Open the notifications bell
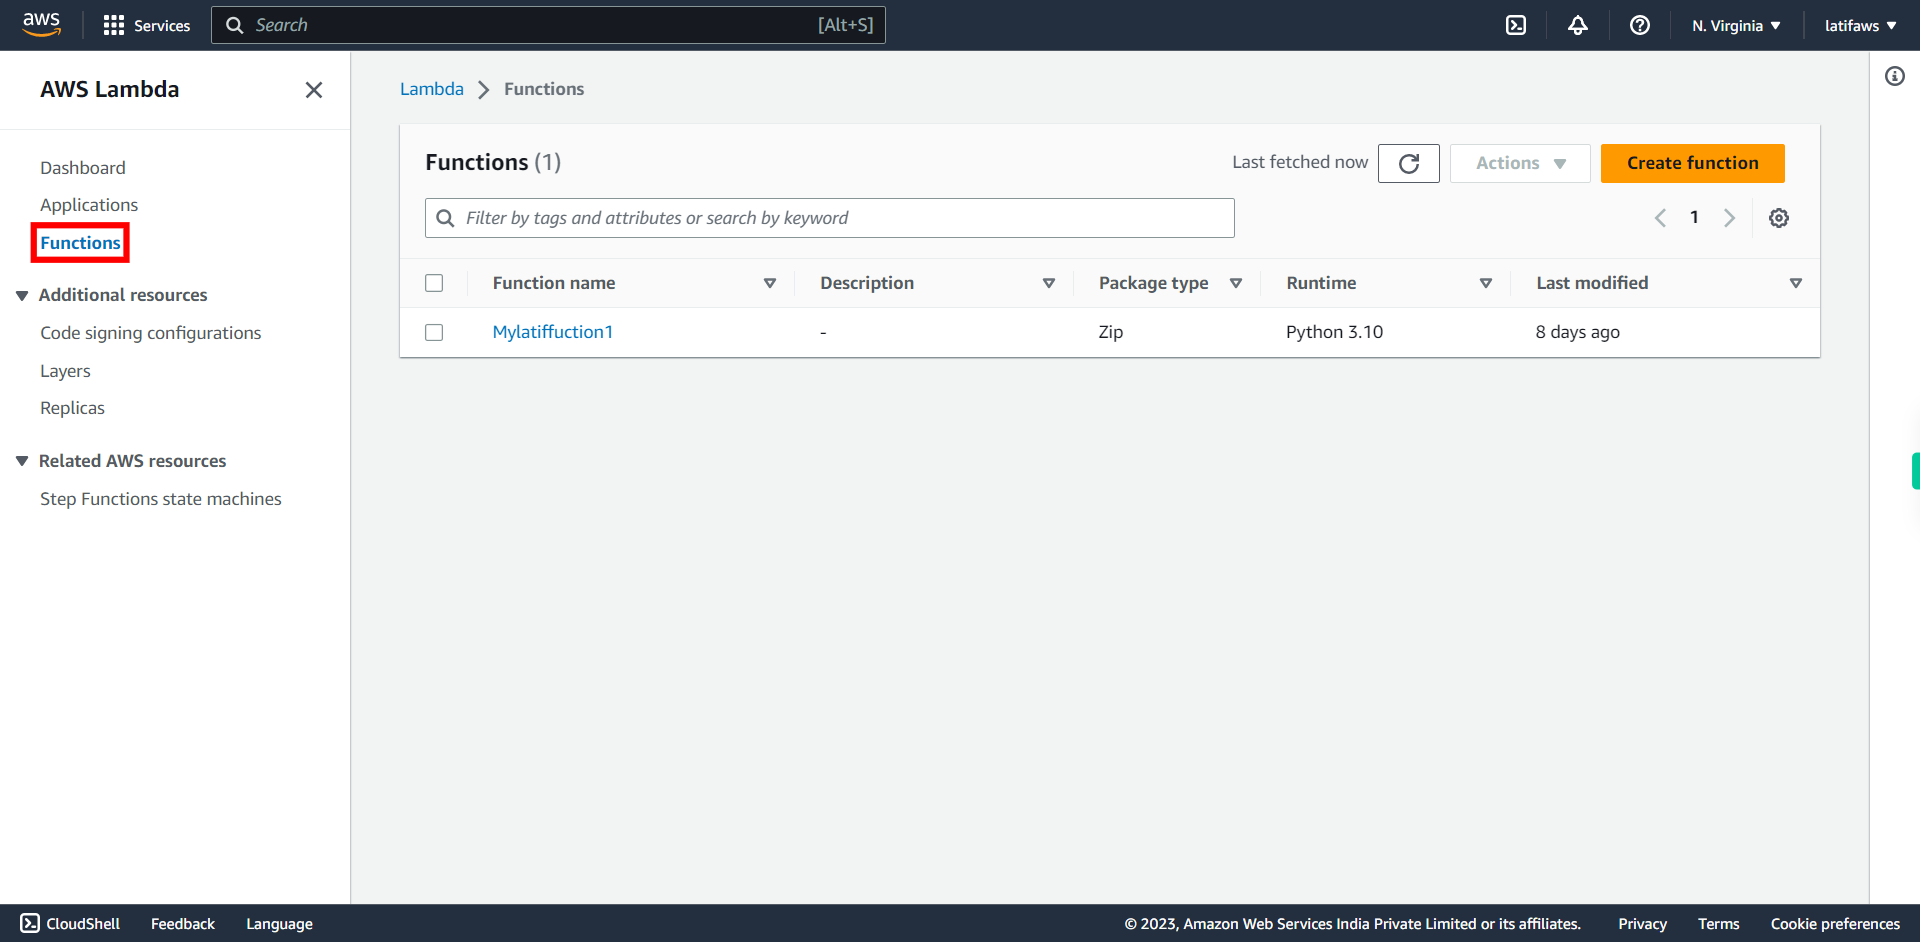Image resolution: width=1920 pixels, height=942 pixels. [x=1578, y=25]
